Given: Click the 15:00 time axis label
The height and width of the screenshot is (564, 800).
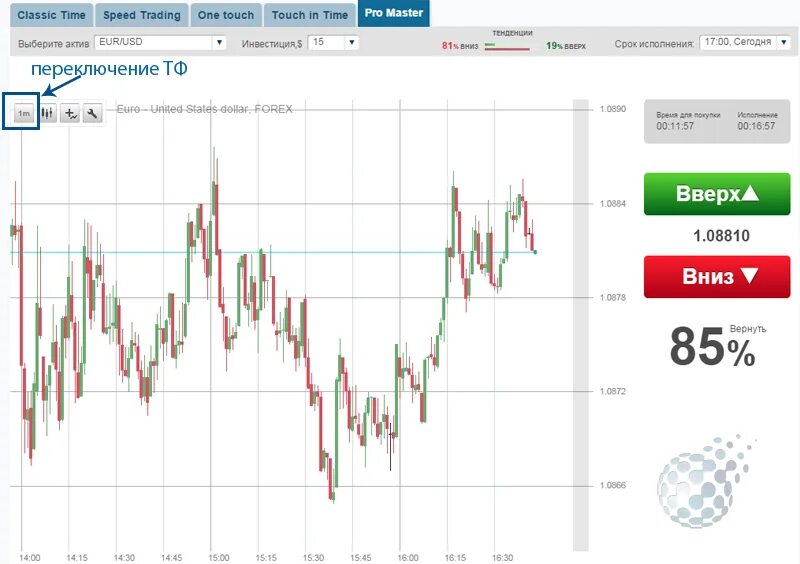Looking at the screenshot, I should 219,558.
